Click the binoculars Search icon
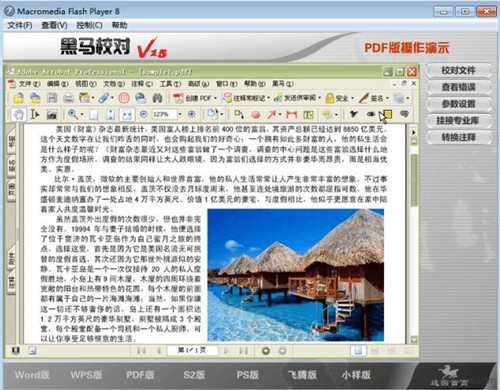Viewport: 500px width, 390px height. pyautogui.click(x=157, y=98)
